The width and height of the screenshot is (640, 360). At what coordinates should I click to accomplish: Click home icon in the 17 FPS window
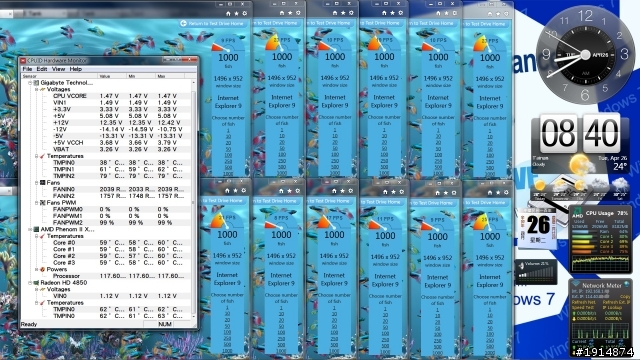coord(334,191)
